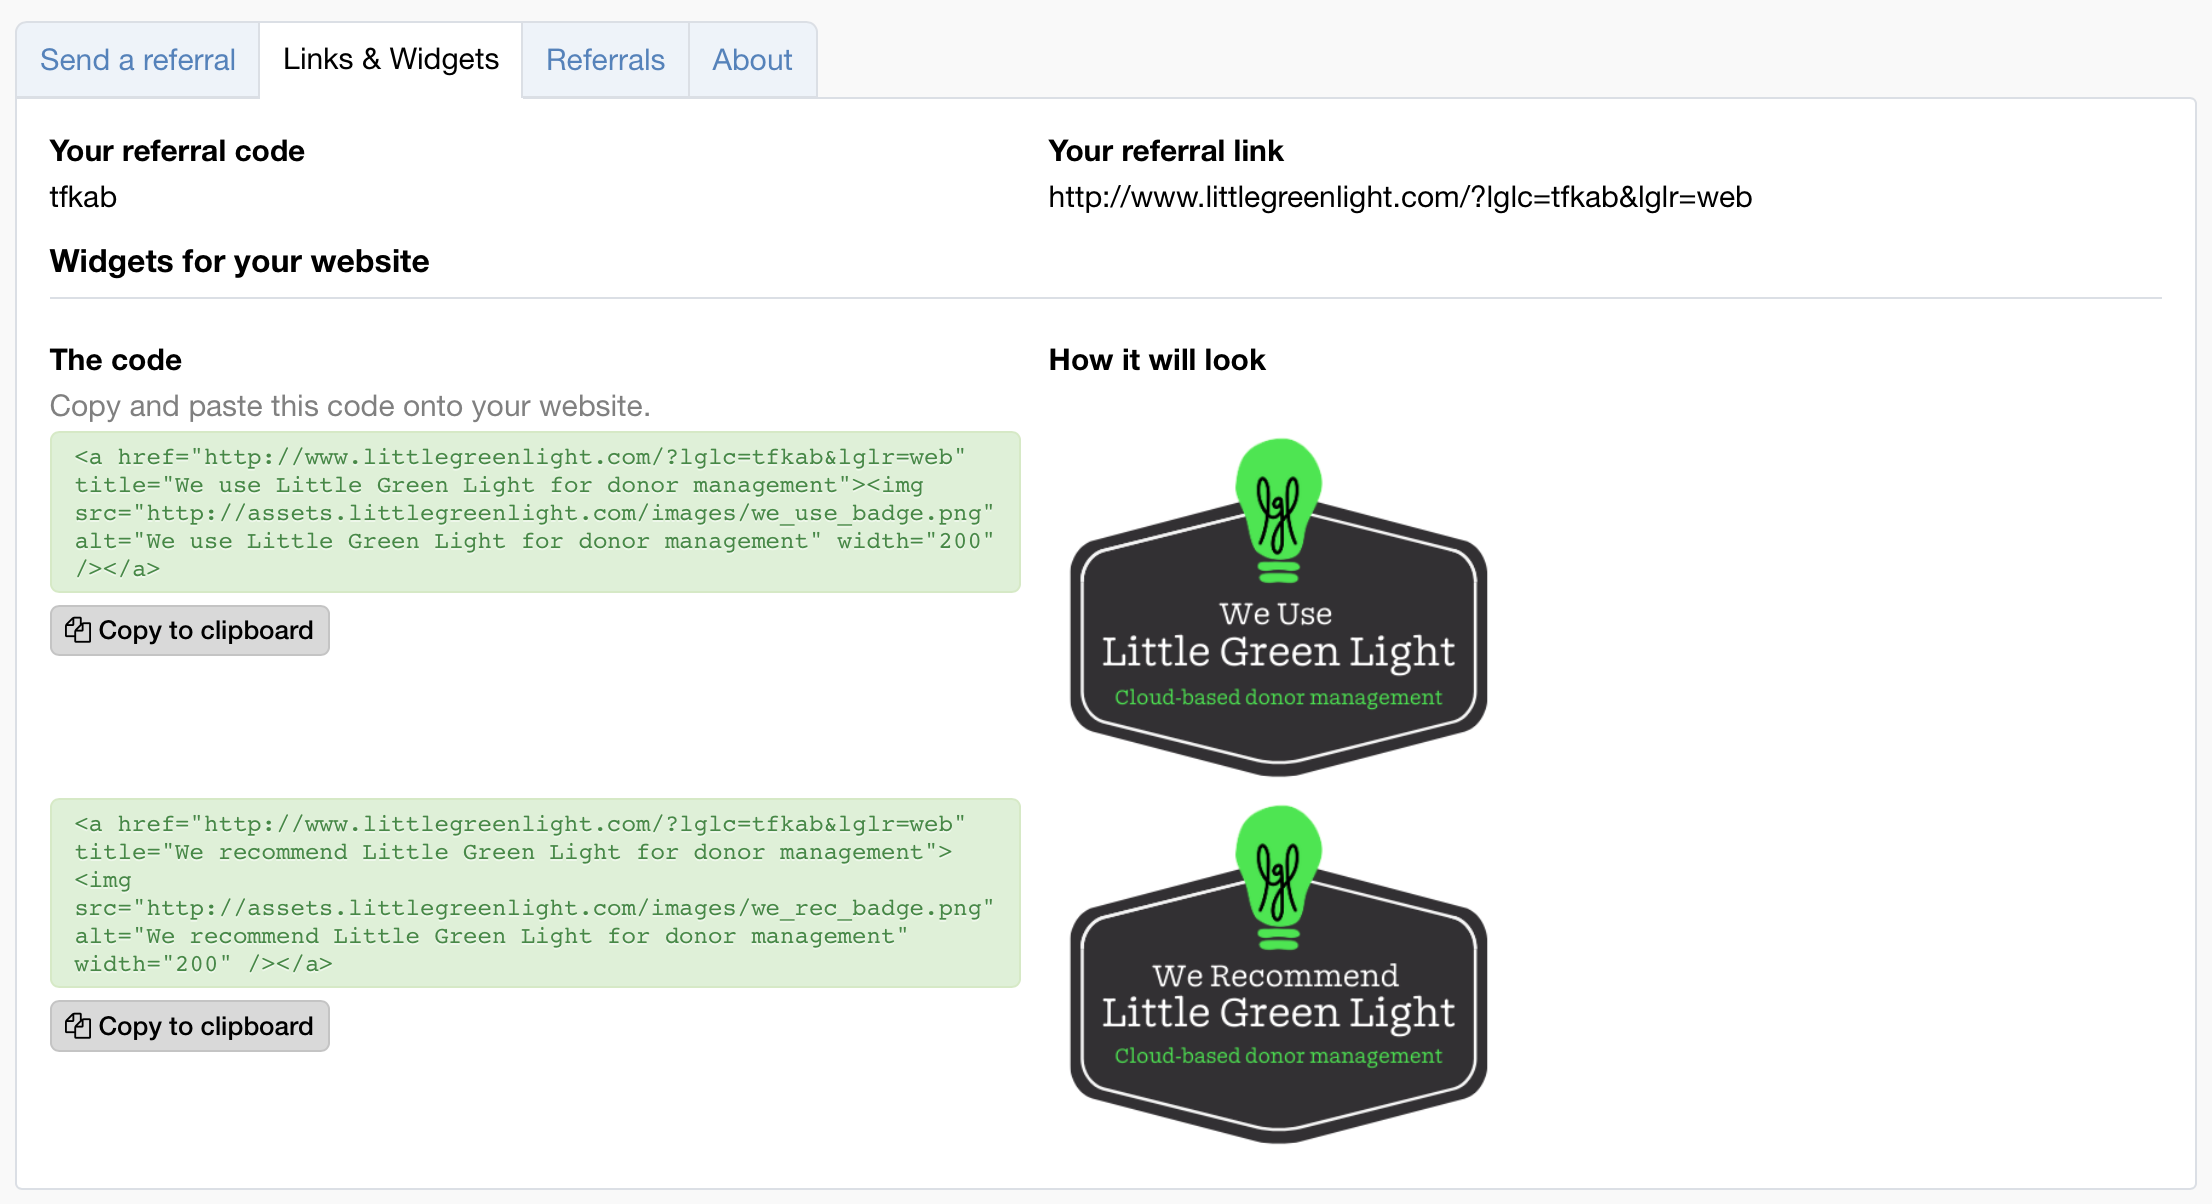Open the Send a referral tab
2212x1204 pixels.
[138, 60]
